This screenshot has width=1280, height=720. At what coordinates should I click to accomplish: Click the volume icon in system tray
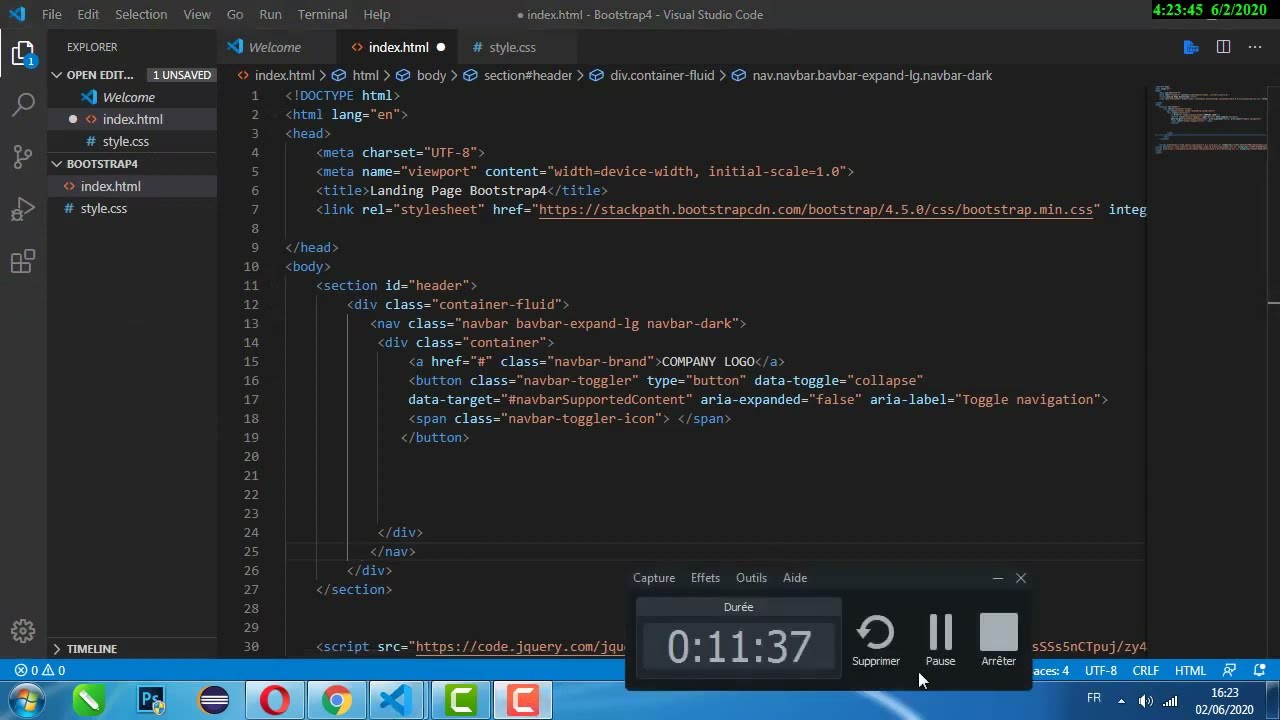click(1146, 700)
